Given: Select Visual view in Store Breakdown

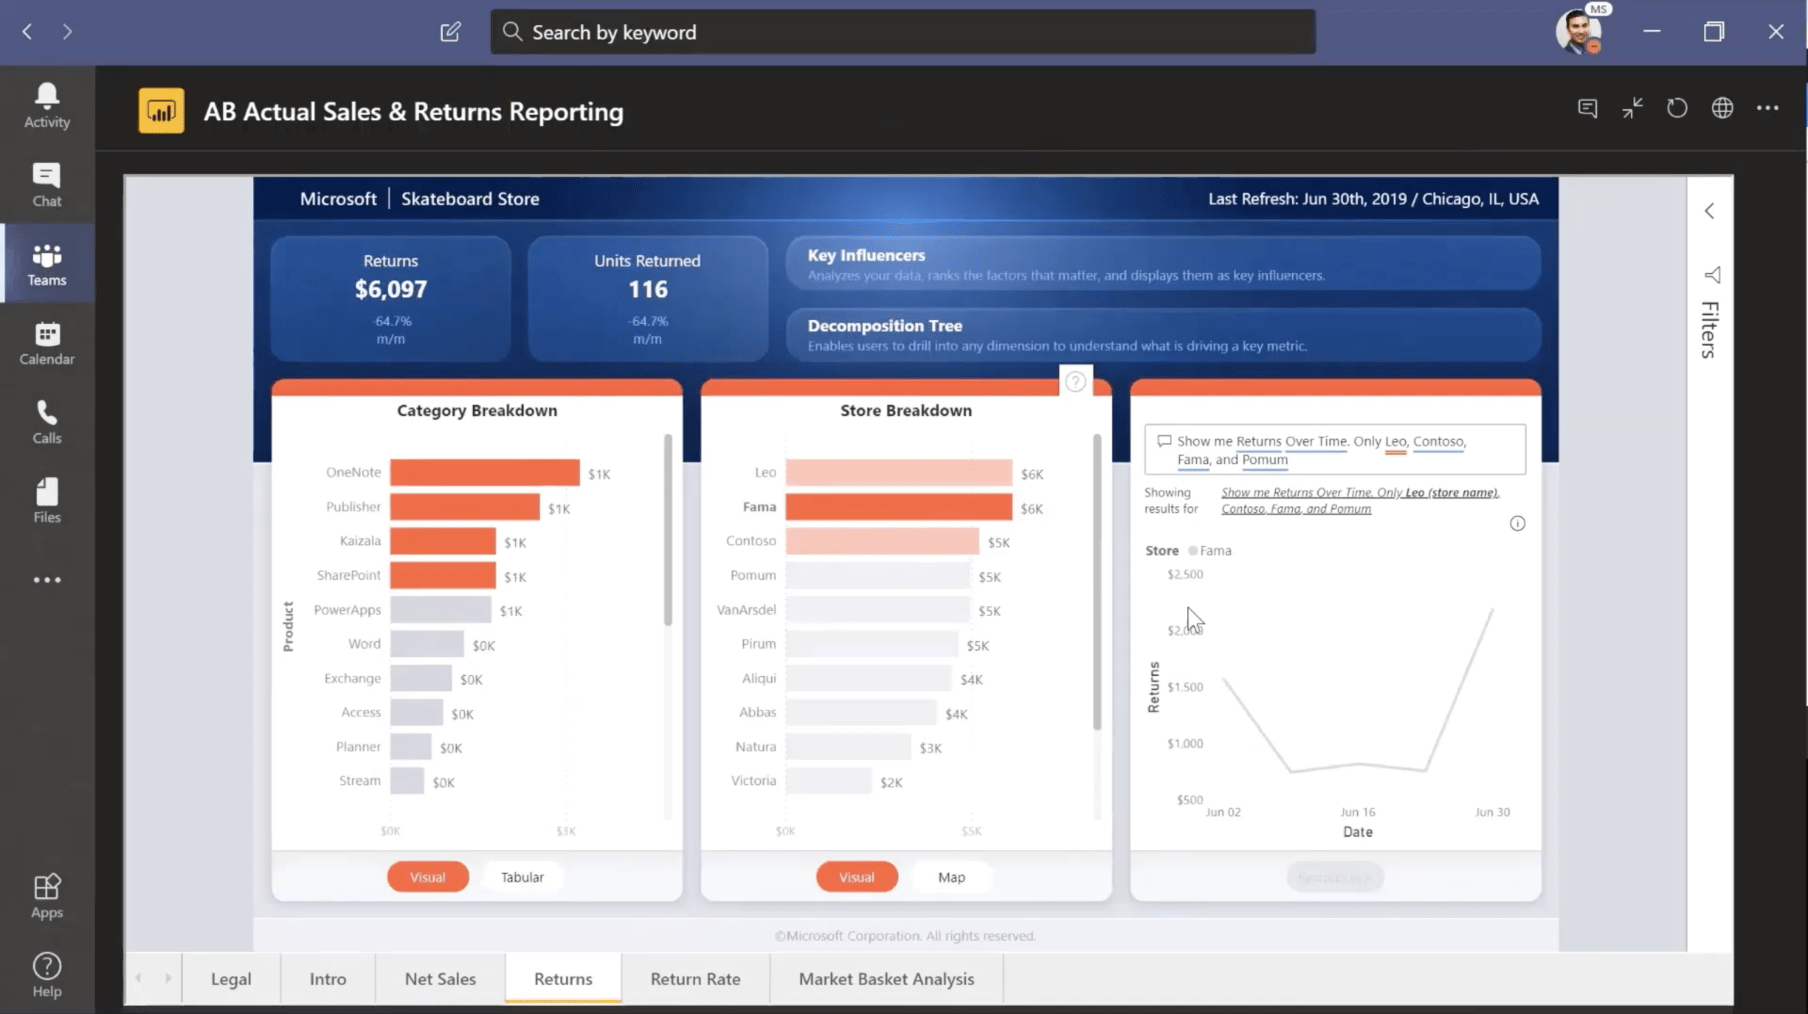Looking at the screenshot, I should point(856,877).
